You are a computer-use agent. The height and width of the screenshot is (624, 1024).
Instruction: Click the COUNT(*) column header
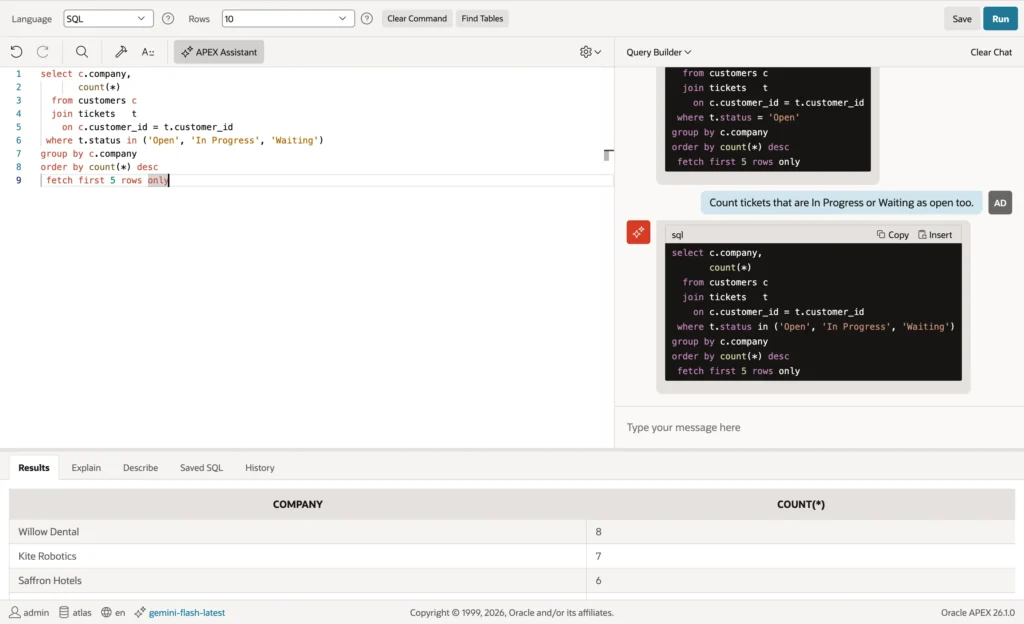(801, 504)
